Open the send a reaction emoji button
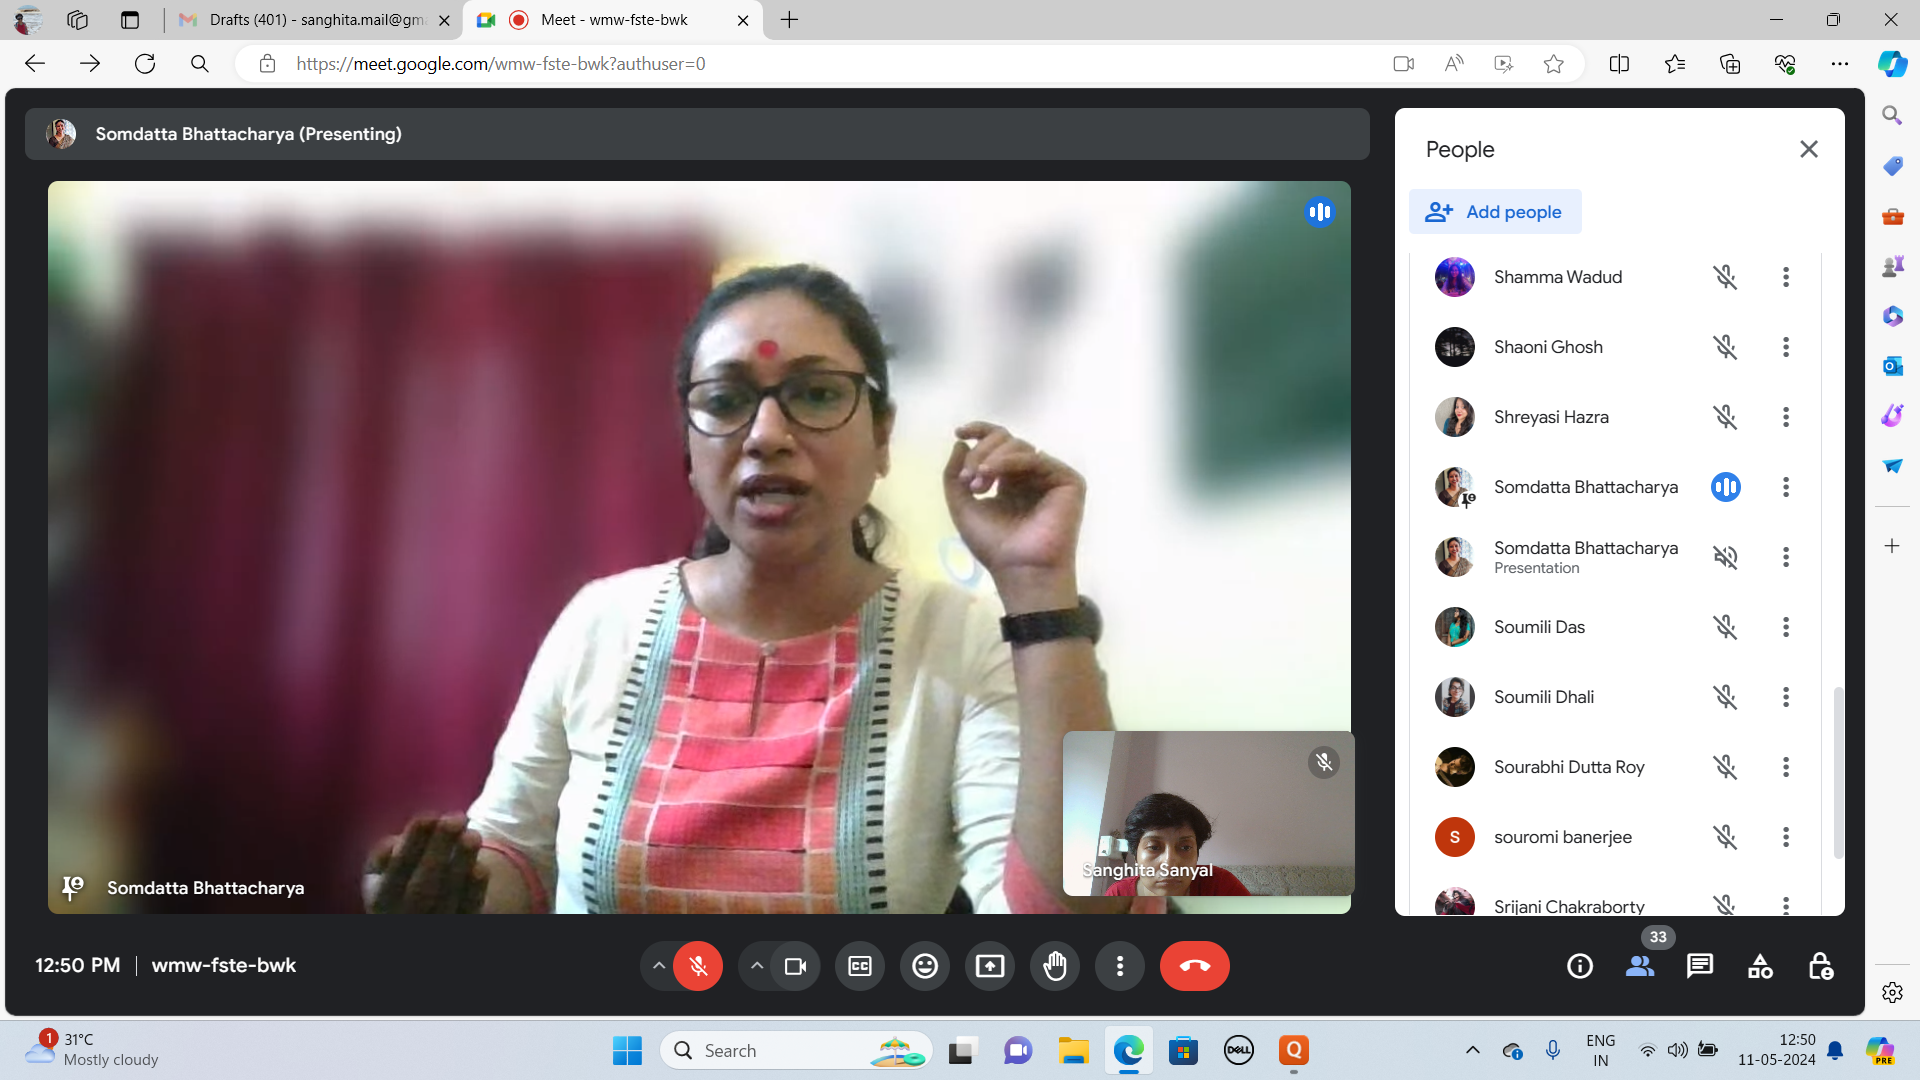1920x1080 pixels. click(924, 966)
